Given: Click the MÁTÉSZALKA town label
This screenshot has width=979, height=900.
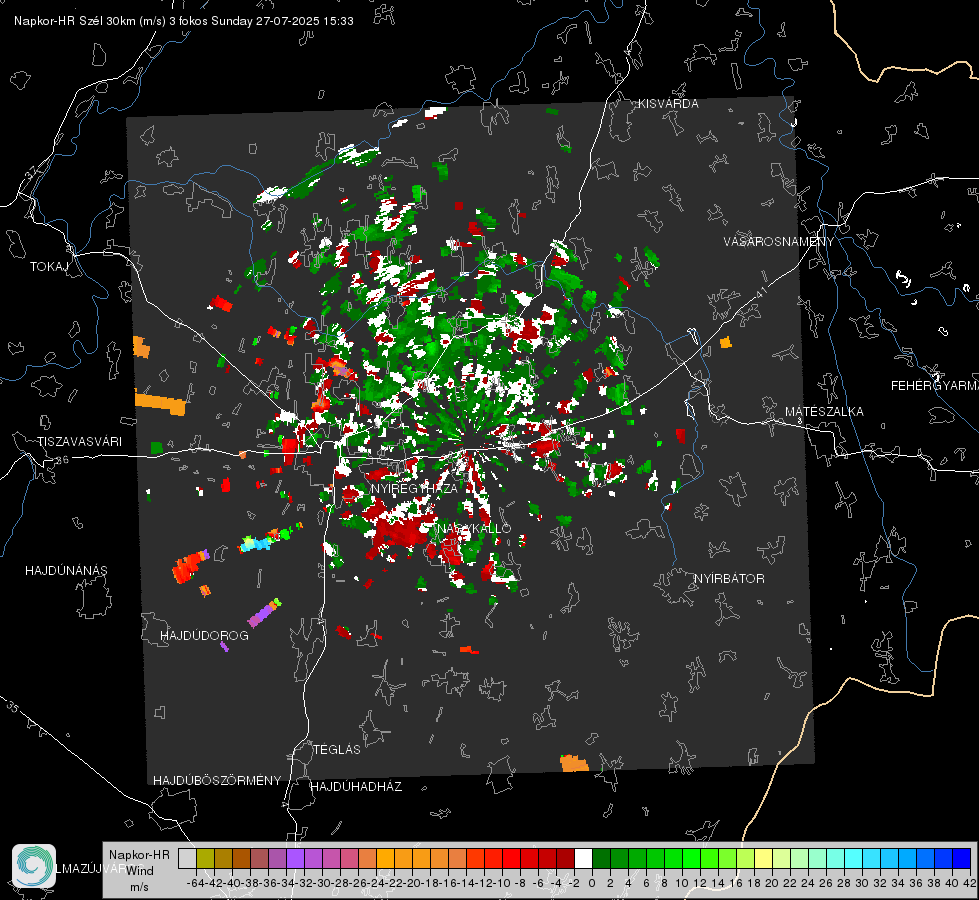Looking at the screenshot, I should tap(824, 411).
